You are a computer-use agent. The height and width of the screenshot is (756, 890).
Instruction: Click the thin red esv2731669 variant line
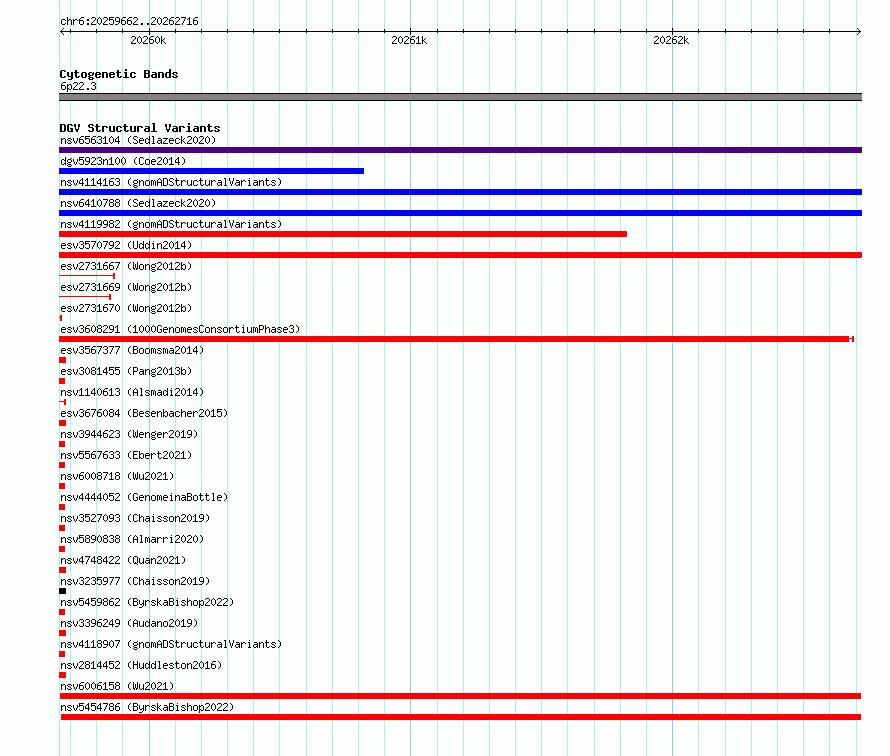[85, 297]
